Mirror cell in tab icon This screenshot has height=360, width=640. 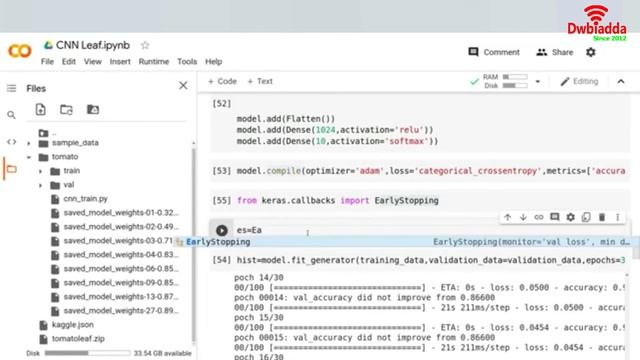tap(586, 217)
